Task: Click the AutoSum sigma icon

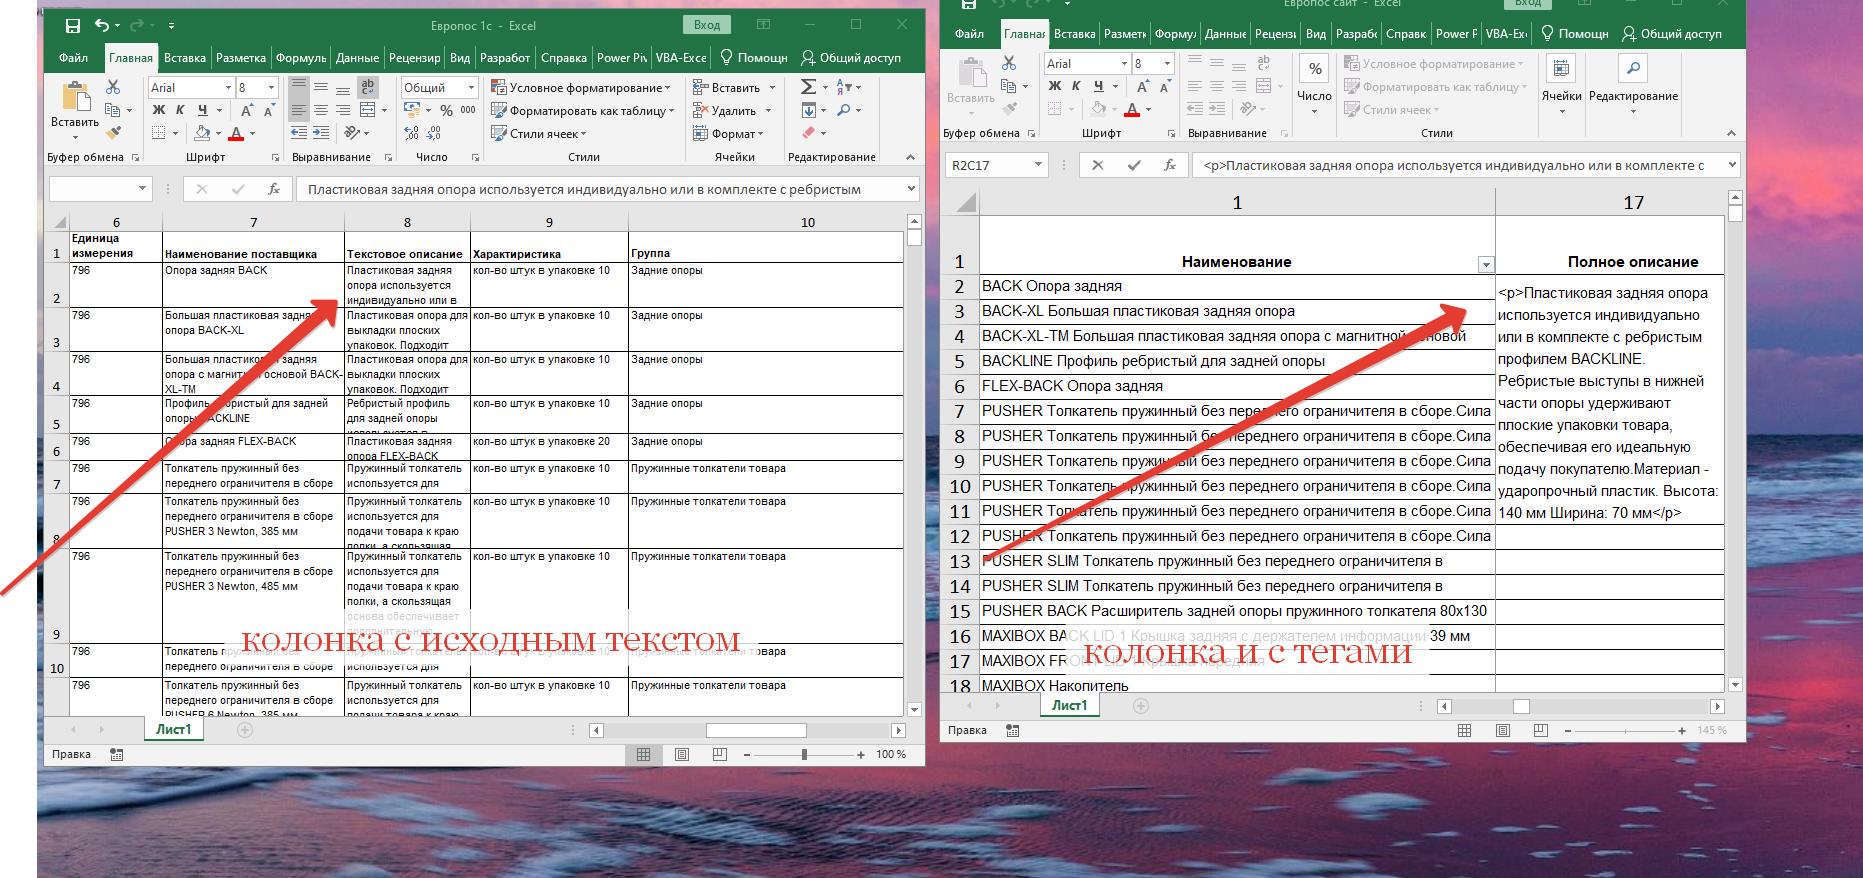Action: pyautogui.click(x=808, y=87)
